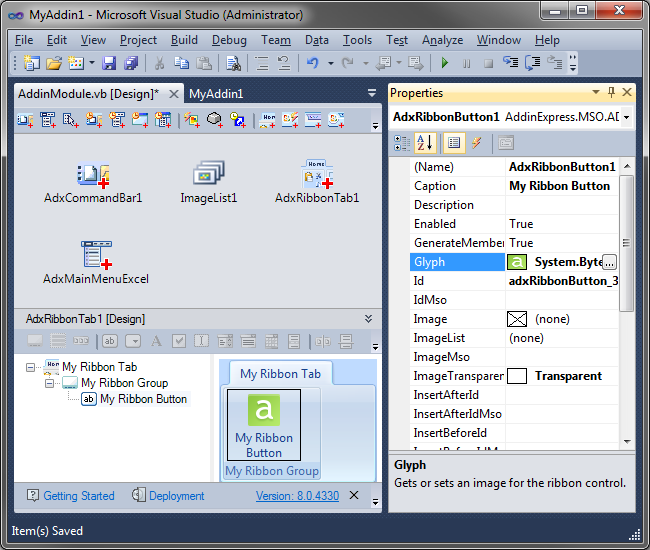This screenshot has height=550, width=650.
Task: Edit the (Name) property value
Action: [x=562, y=167]
